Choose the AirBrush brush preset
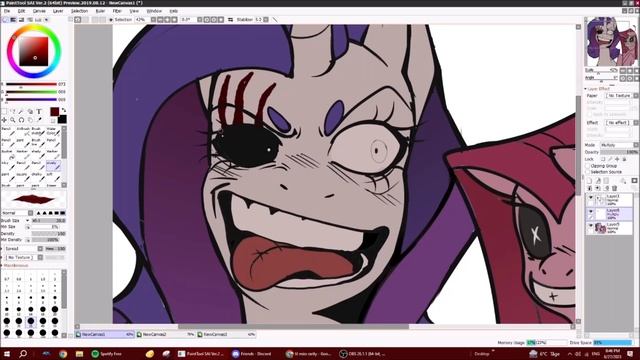The image size is (640, 360). click(23, 131)
